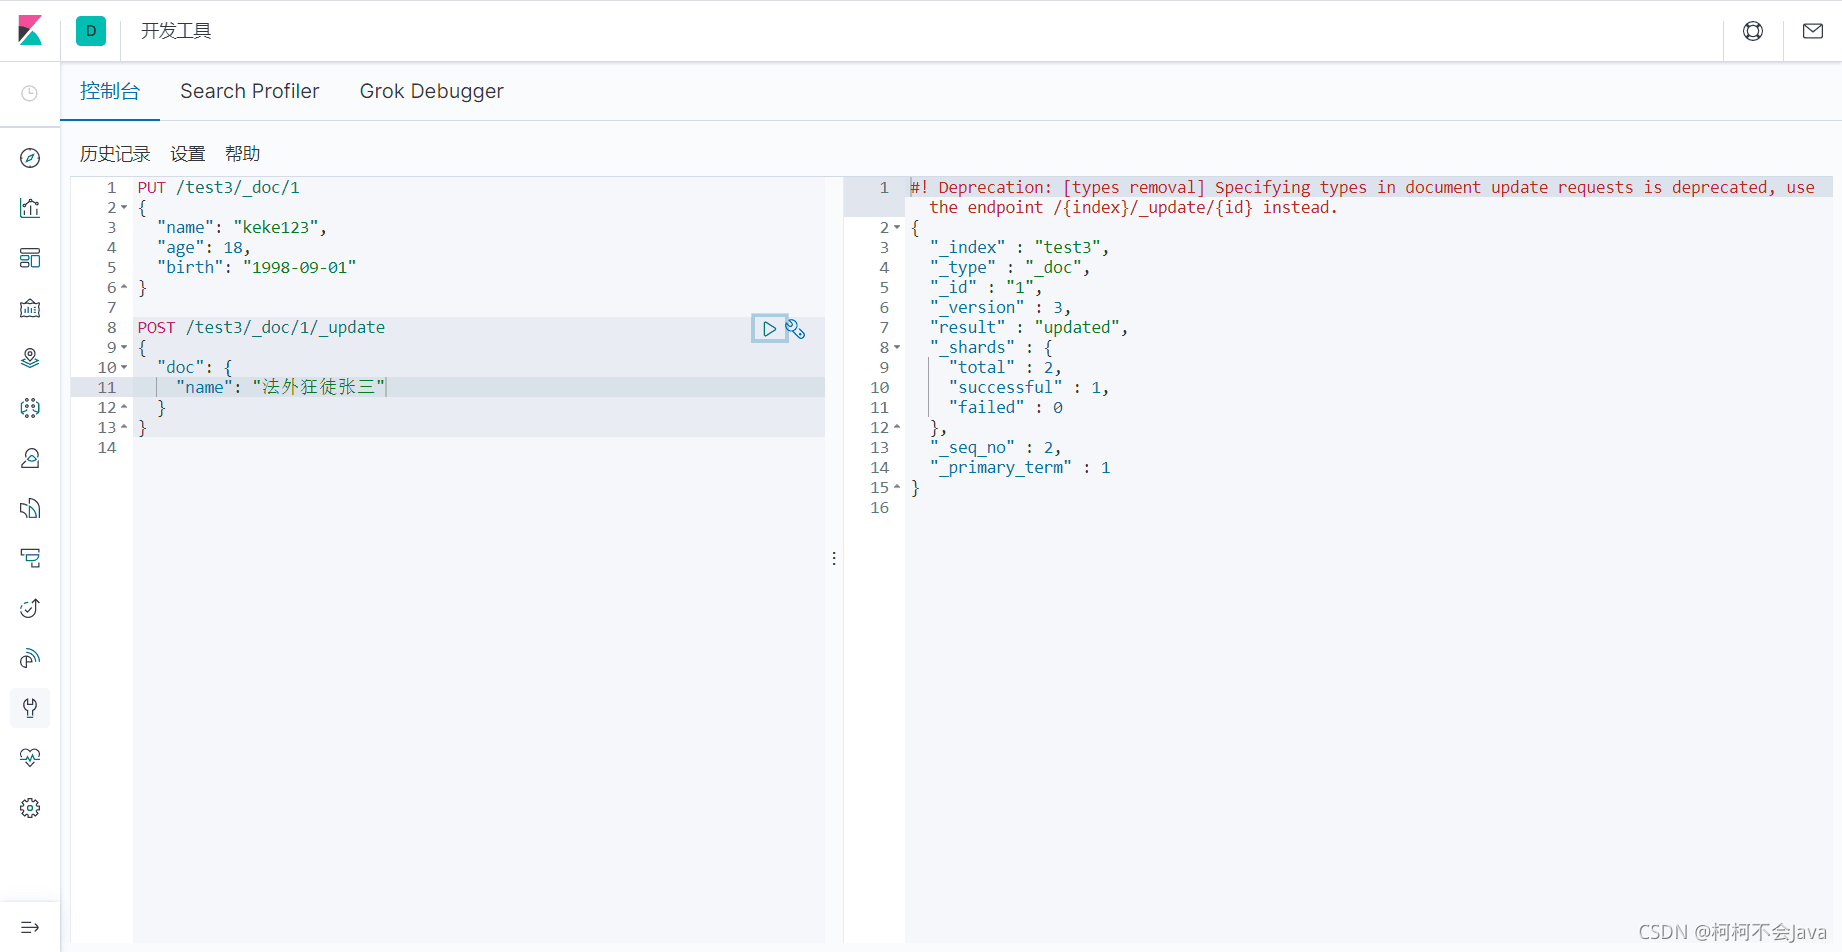
Task: Open Canvas icon in sidebar
Action: pos(30,308)
